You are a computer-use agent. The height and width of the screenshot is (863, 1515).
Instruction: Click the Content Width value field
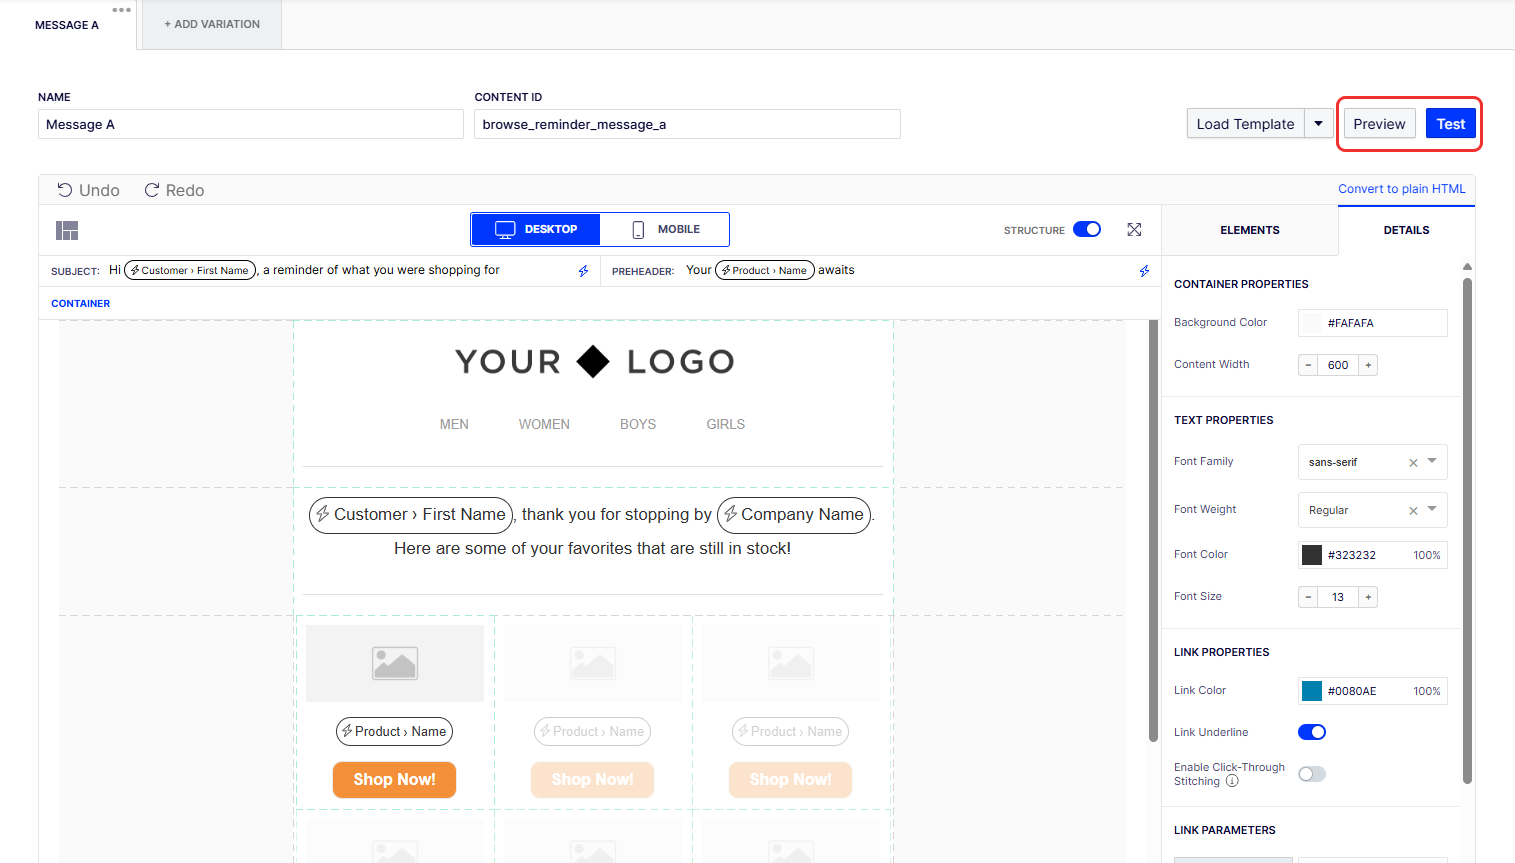click(1338, 365)
